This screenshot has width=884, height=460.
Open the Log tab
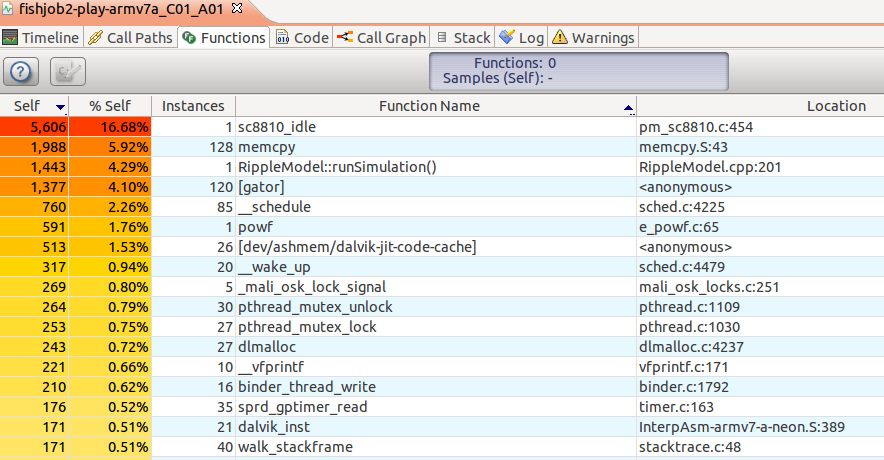pyautogui.click(x=521, y=38)
